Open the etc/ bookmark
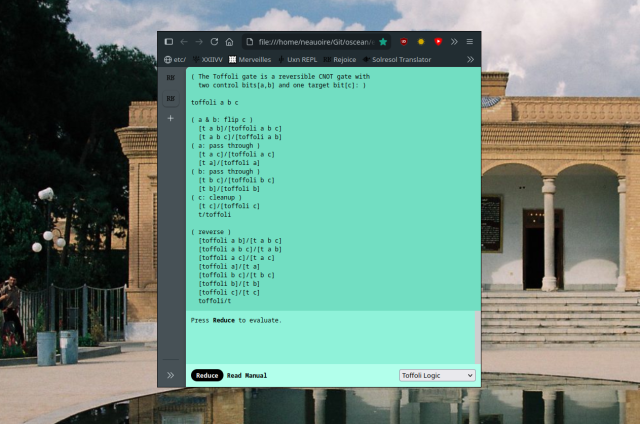Viewport: 640px width, 424px height. point(175,60)
